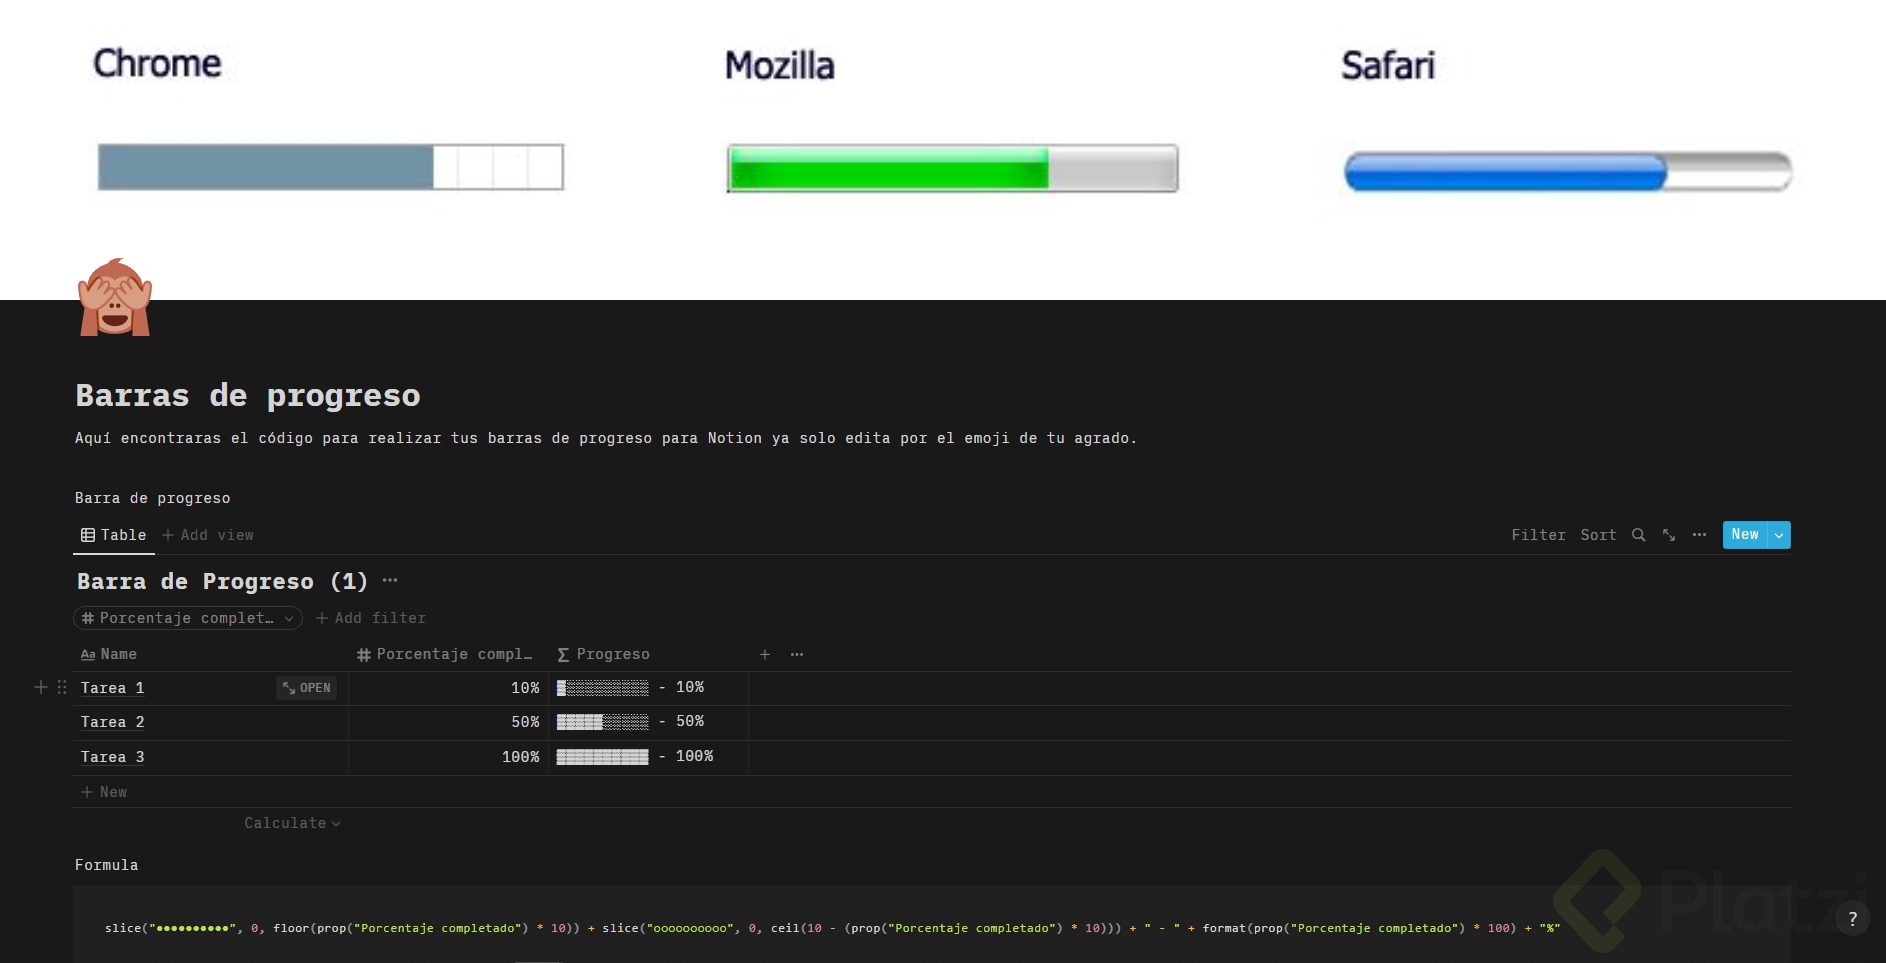Click the plus icon left of the Tarea 1 row

tap(40, 688)
